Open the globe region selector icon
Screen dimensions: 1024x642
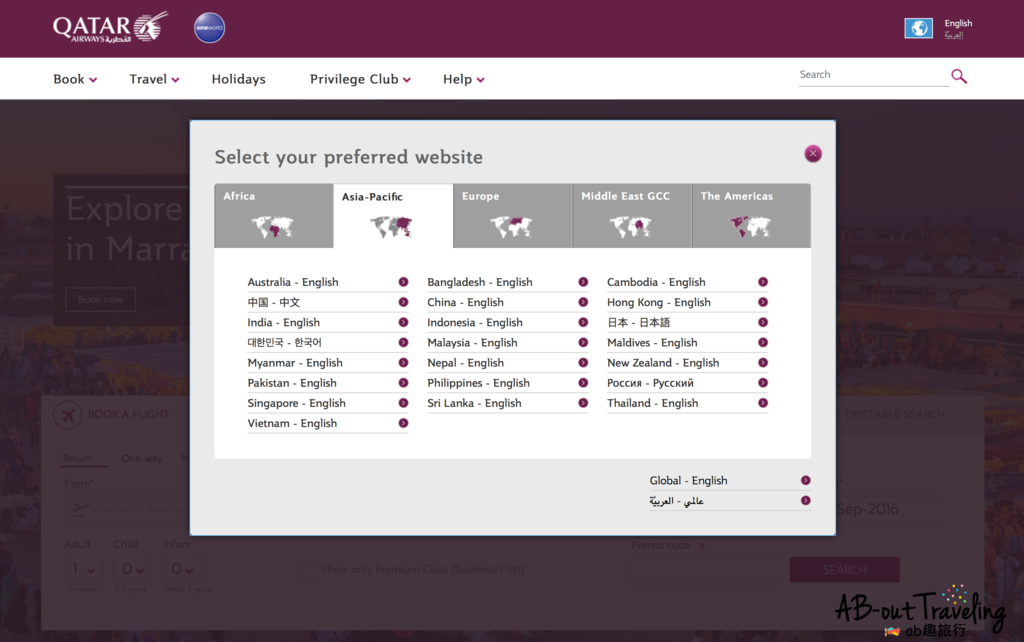(918, 28)
